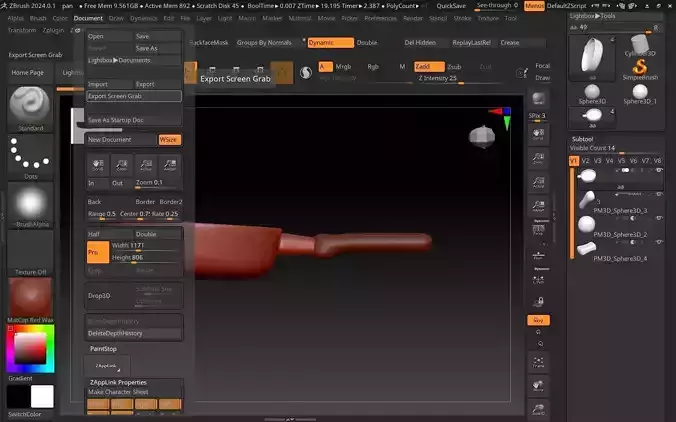Expand the PaintStop section
The image size is (676, 422).
tap(103, 349)
